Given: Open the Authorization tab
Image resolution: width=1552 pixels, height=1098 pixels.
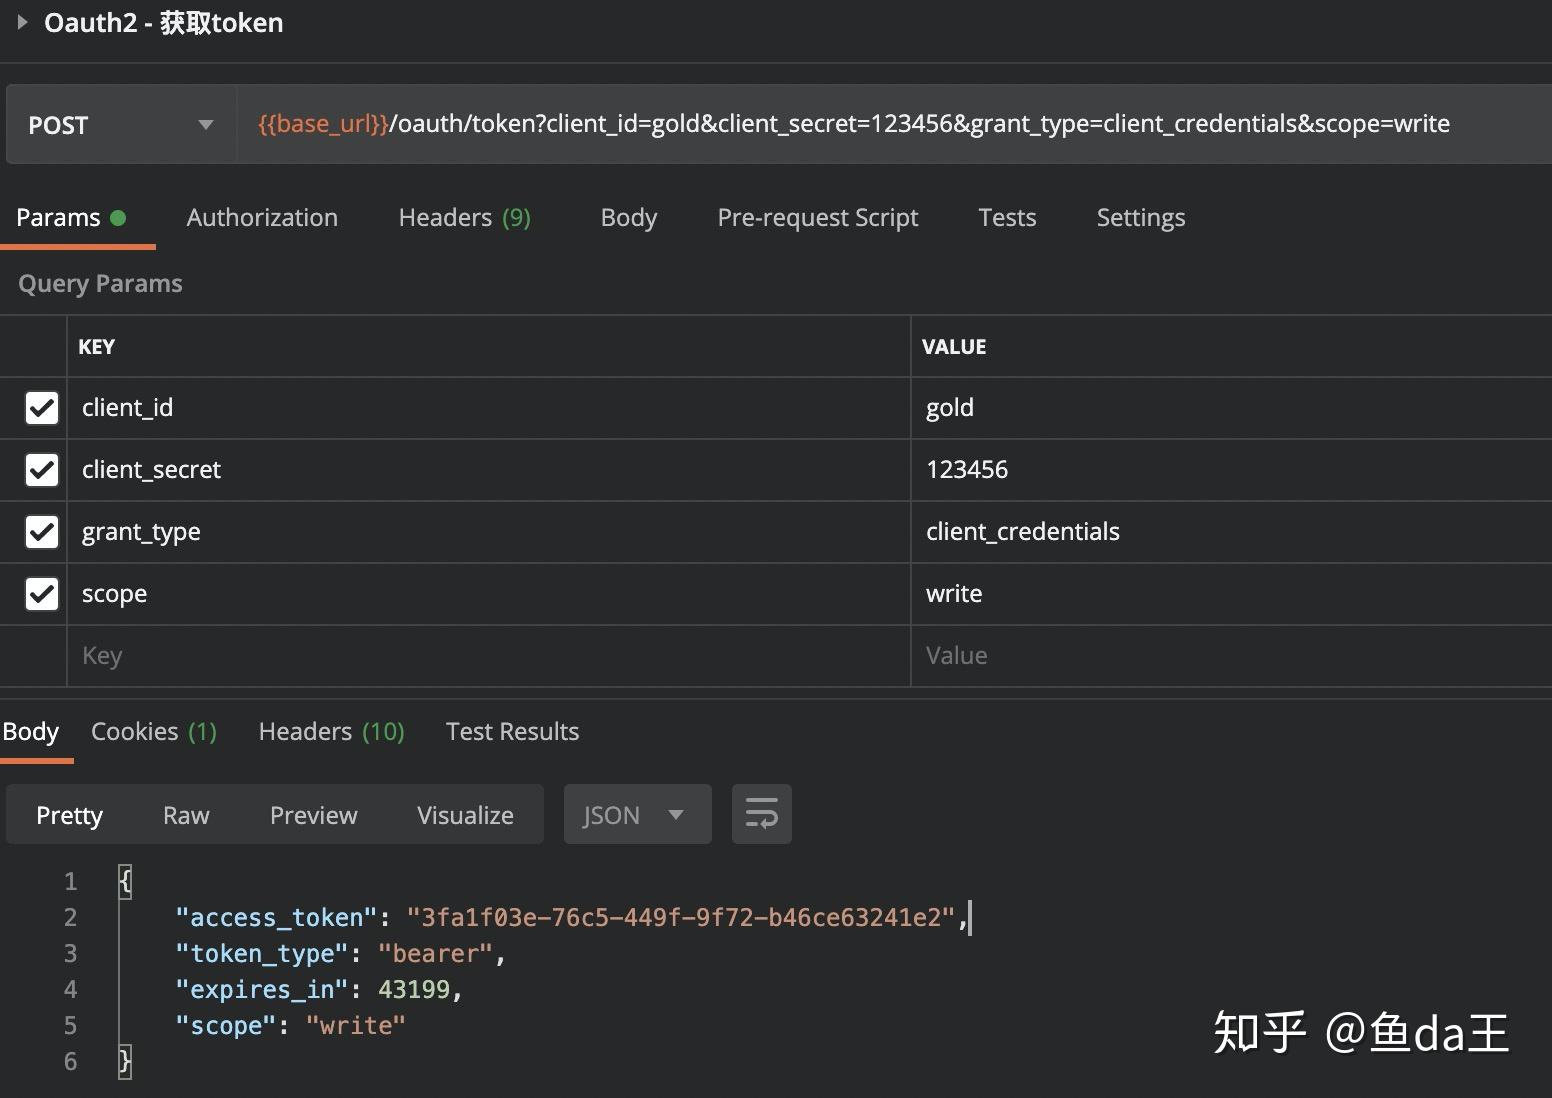Looking at the screenshot, I should coord(262,218).
